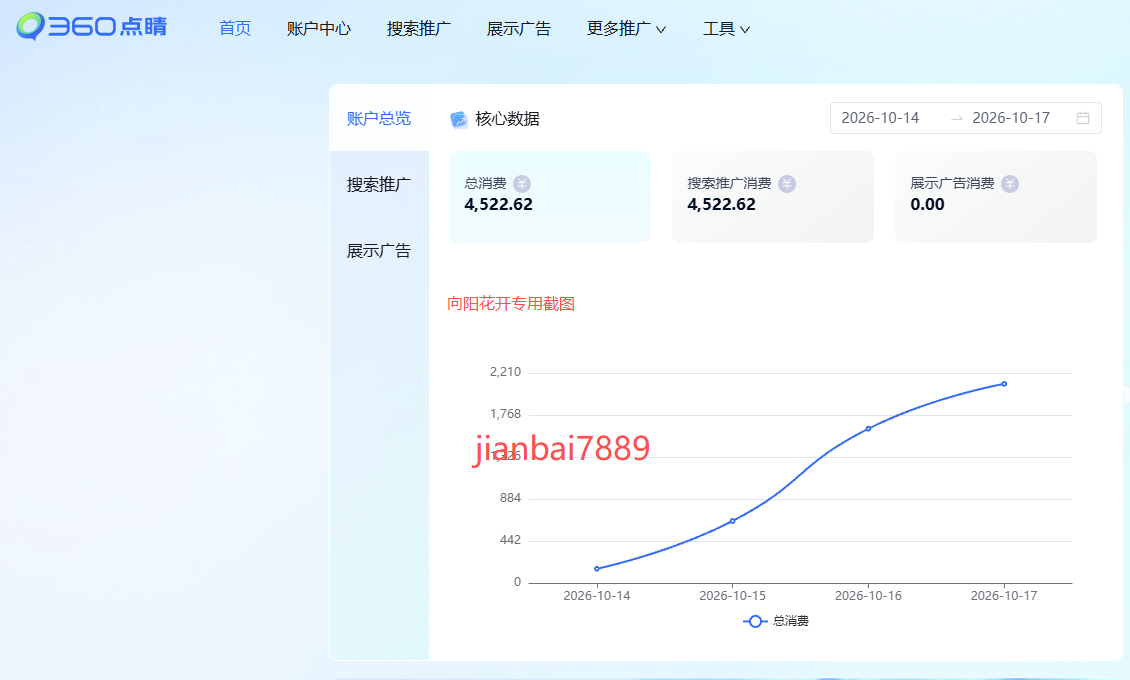
Task: Click the 2026-10-15 chart data point
Action: pos(733,521)
